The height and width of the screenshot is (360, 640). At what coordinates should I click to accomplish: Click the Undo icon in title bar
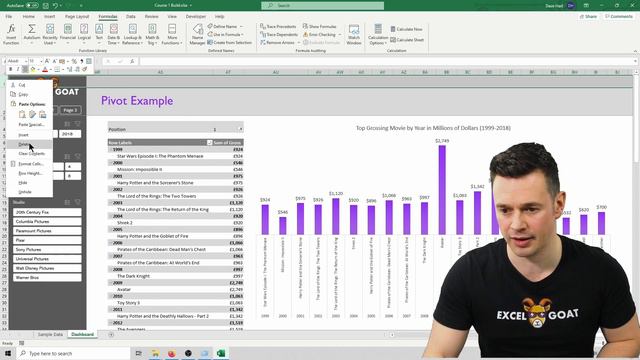pyautogui.click(x=56, y=5)
